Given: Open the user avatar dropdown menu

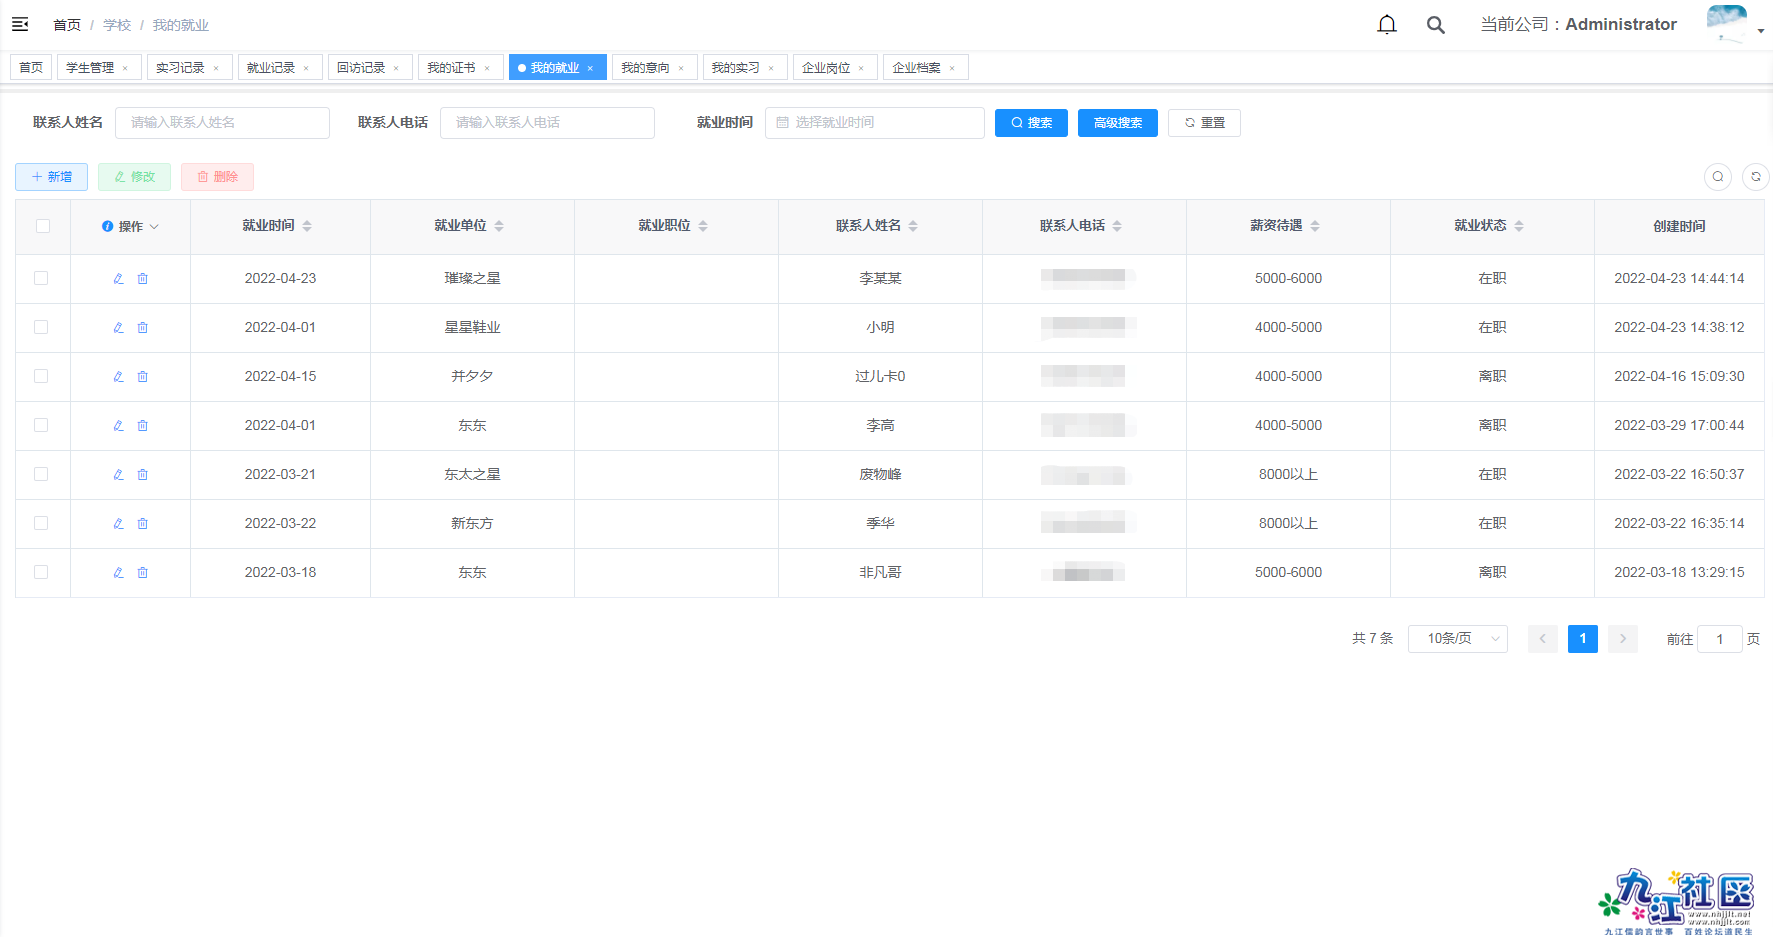Looking at the screenshot, I should [x=1728, y=24].
